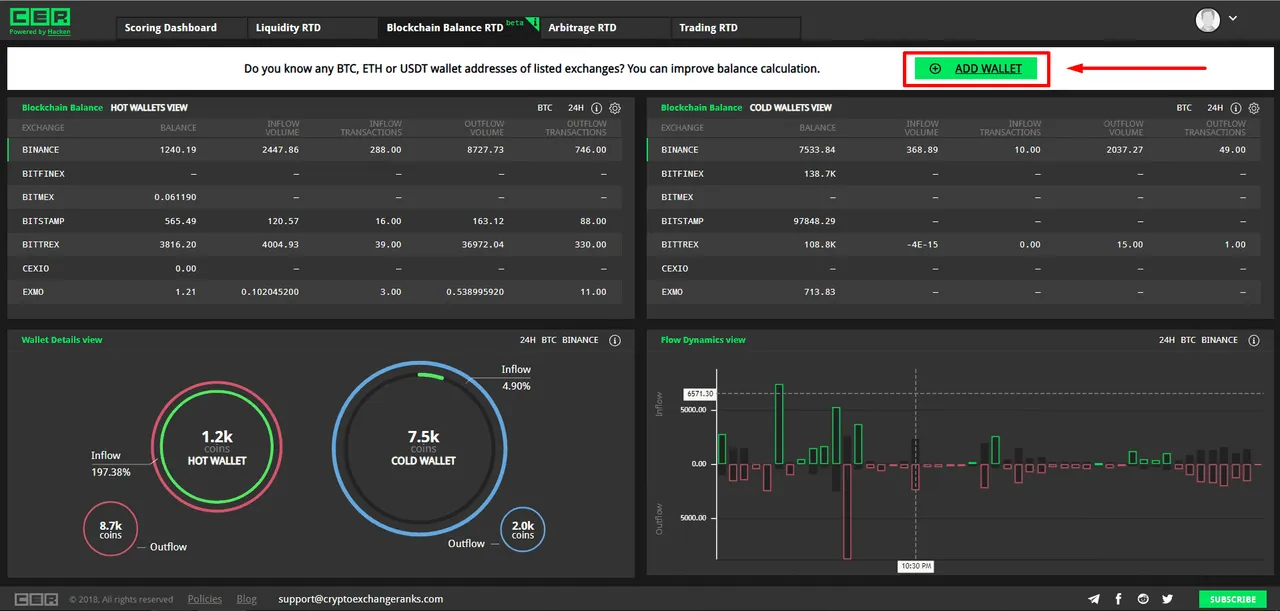Click the CER logo in header

(x=40, y=16)
